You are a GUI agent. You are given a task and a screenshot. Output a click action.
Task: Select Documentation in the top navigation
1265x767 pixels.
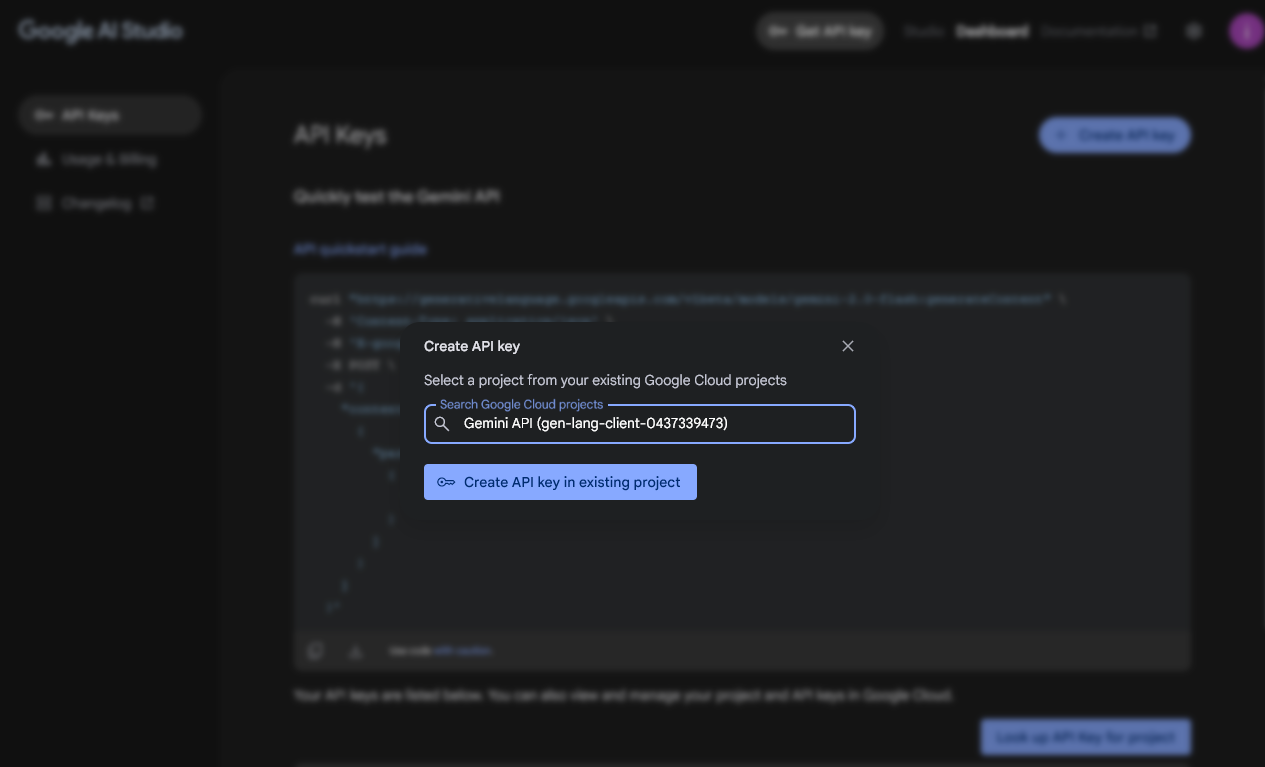click(1089, 31)
